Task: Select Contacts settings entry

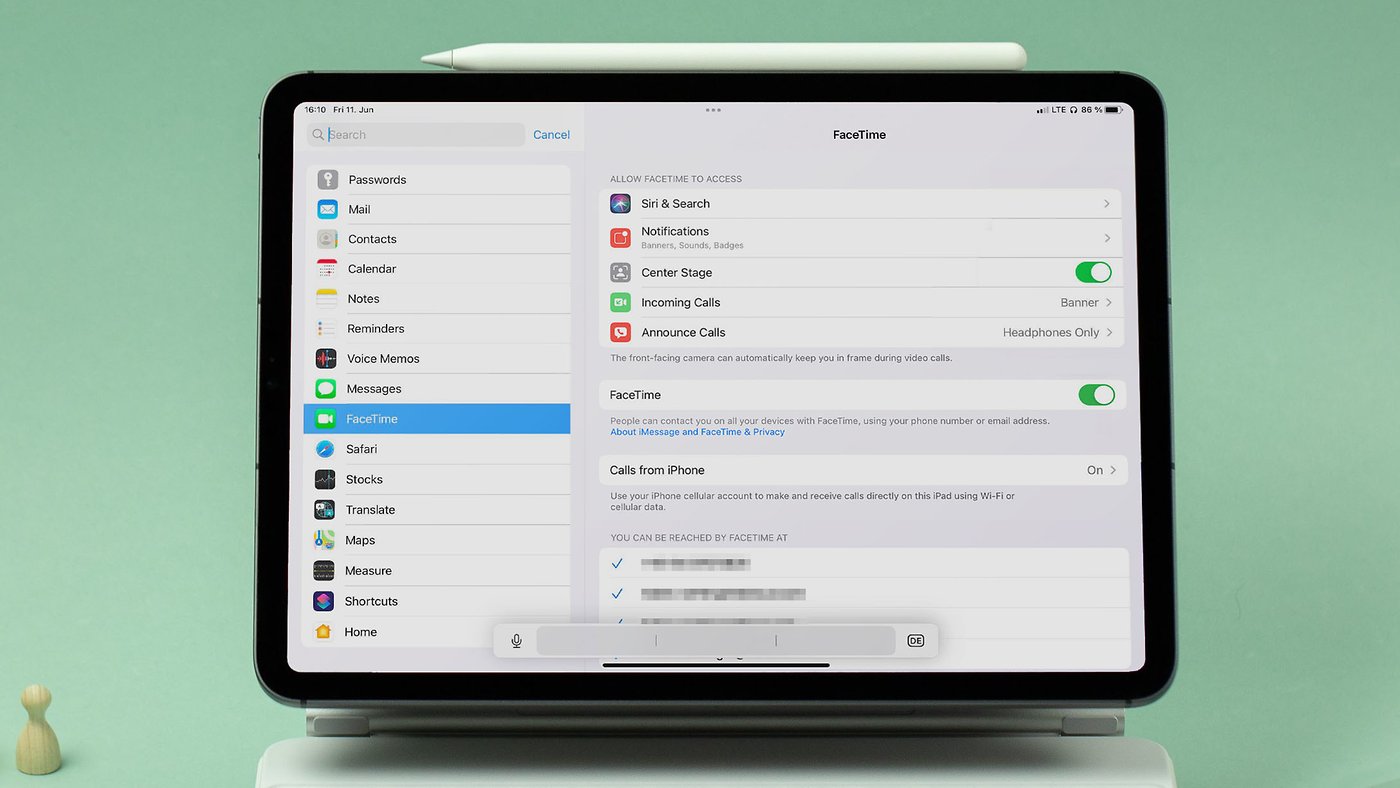Action: (440, 239)
